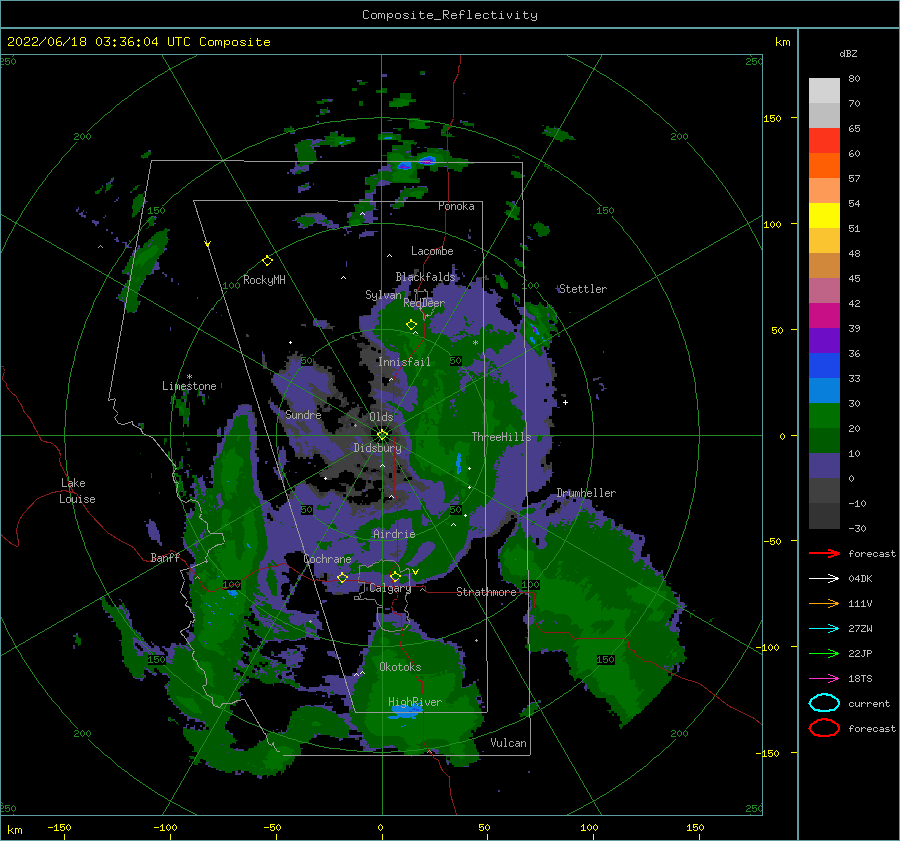Click the dBZ legend heading
The image size is (900, 841).
pos(848,53)
